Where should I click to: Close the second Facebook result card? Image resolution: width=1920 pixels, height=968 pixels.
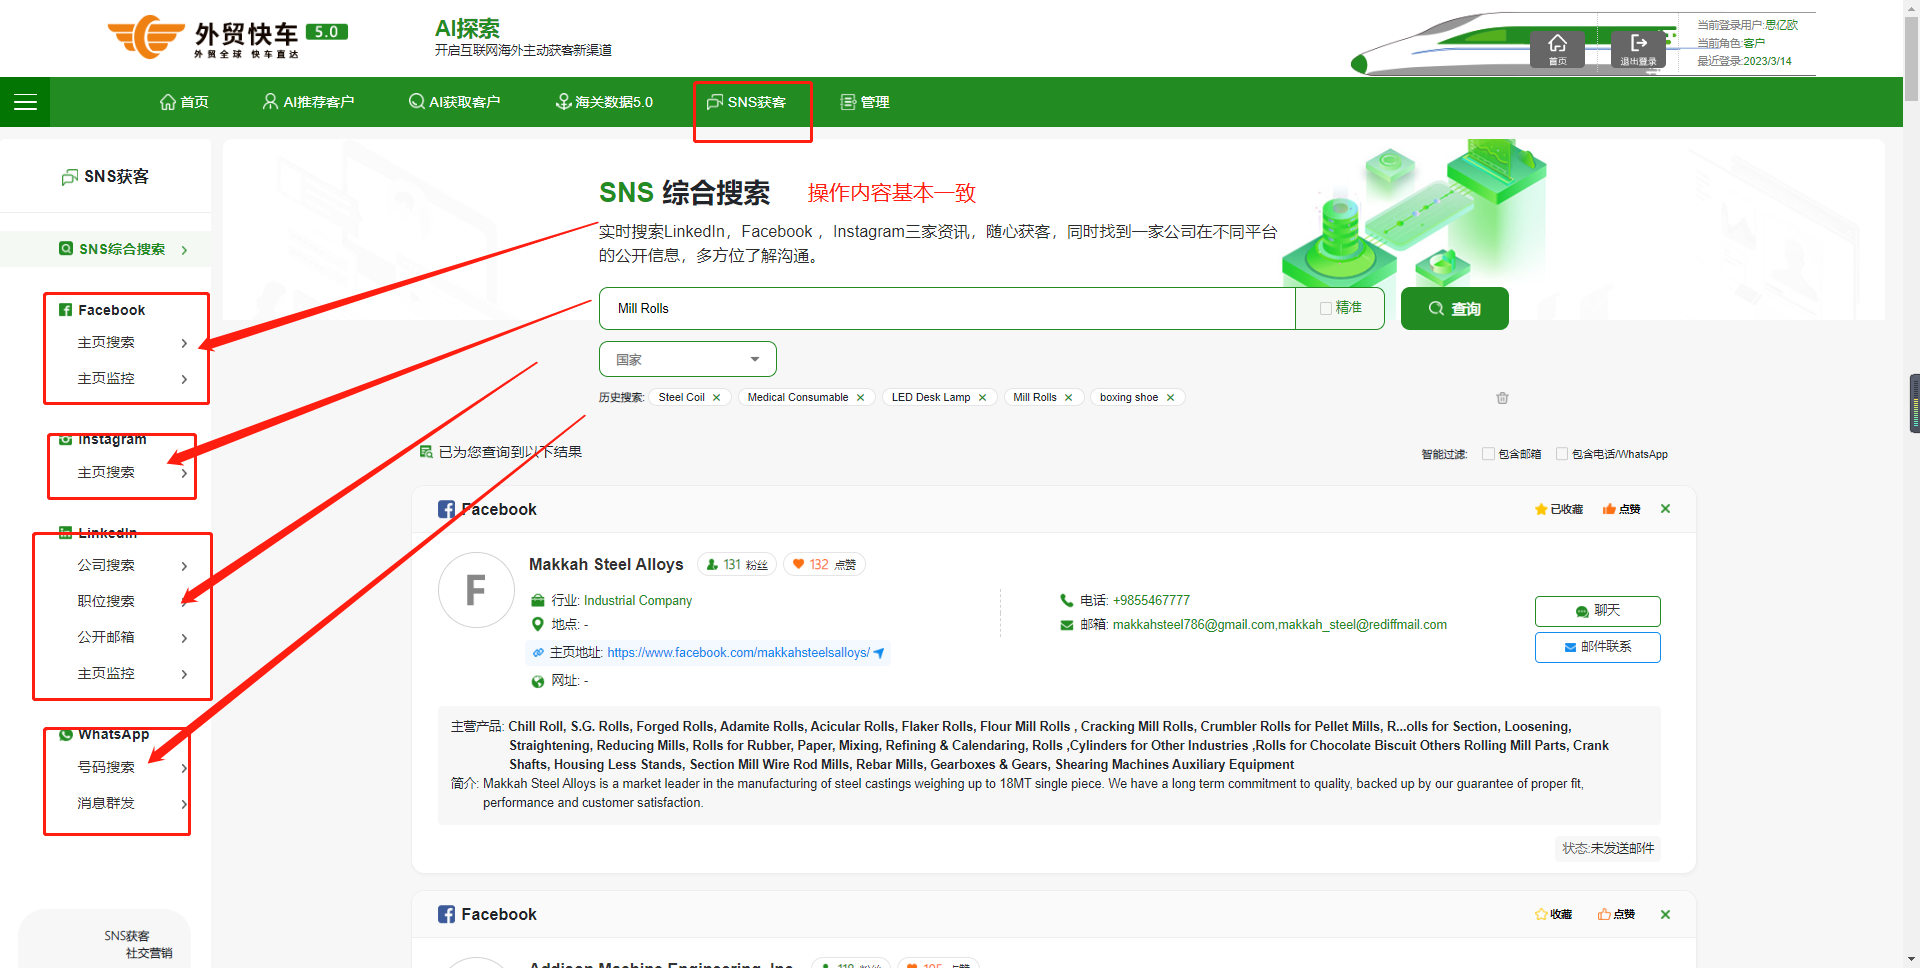(x=1665, y=915)
